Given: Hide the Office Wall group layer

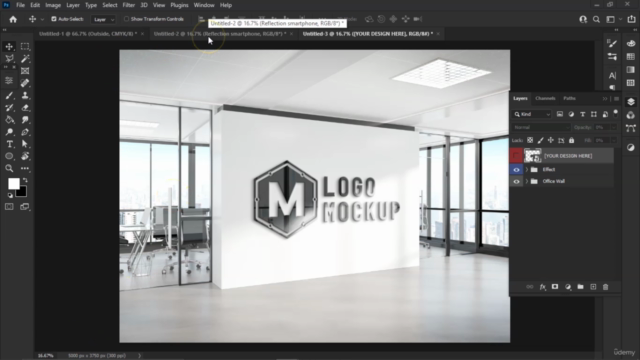Looking at the screenshot, I should click(x=516, y=181).
